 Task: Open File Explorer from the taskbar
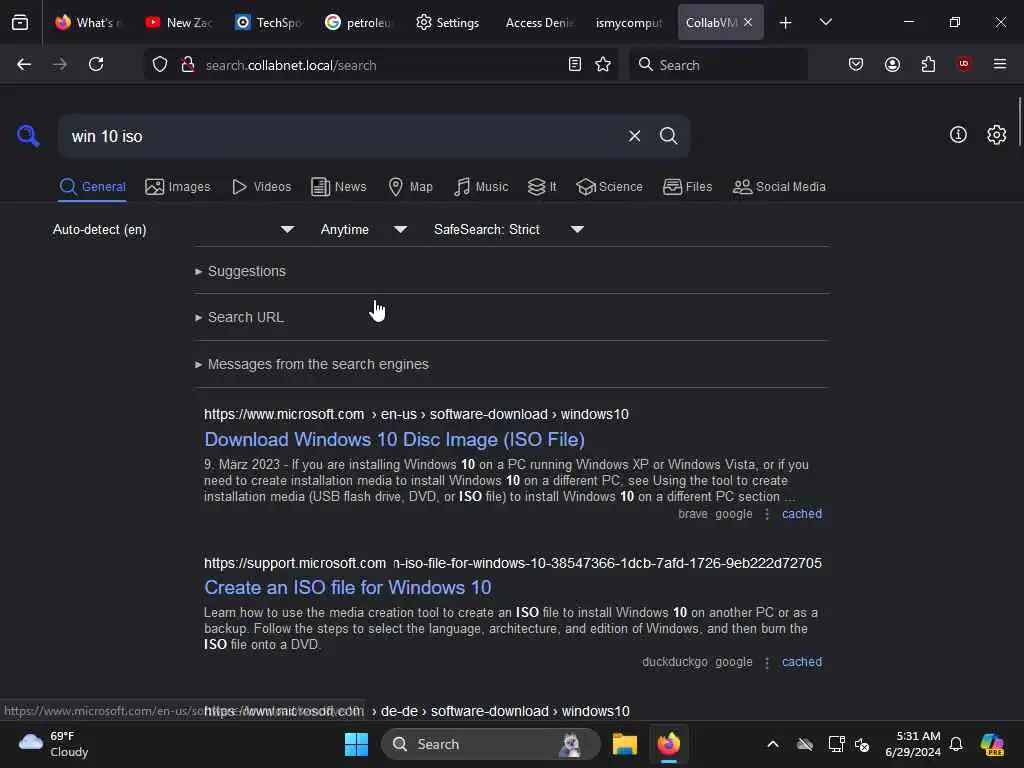(x=624, y=744)
